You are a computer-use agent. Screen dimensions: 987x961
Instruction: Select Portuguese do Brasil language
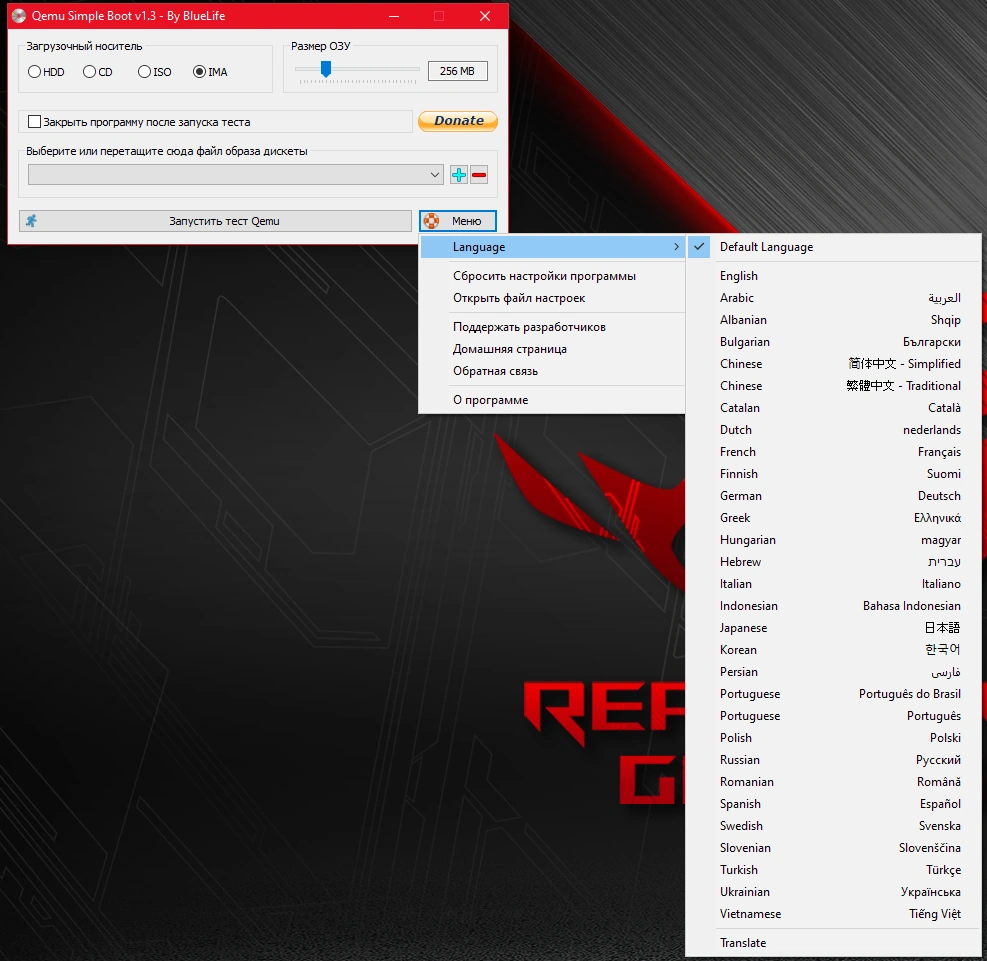(x=833, y=694)
